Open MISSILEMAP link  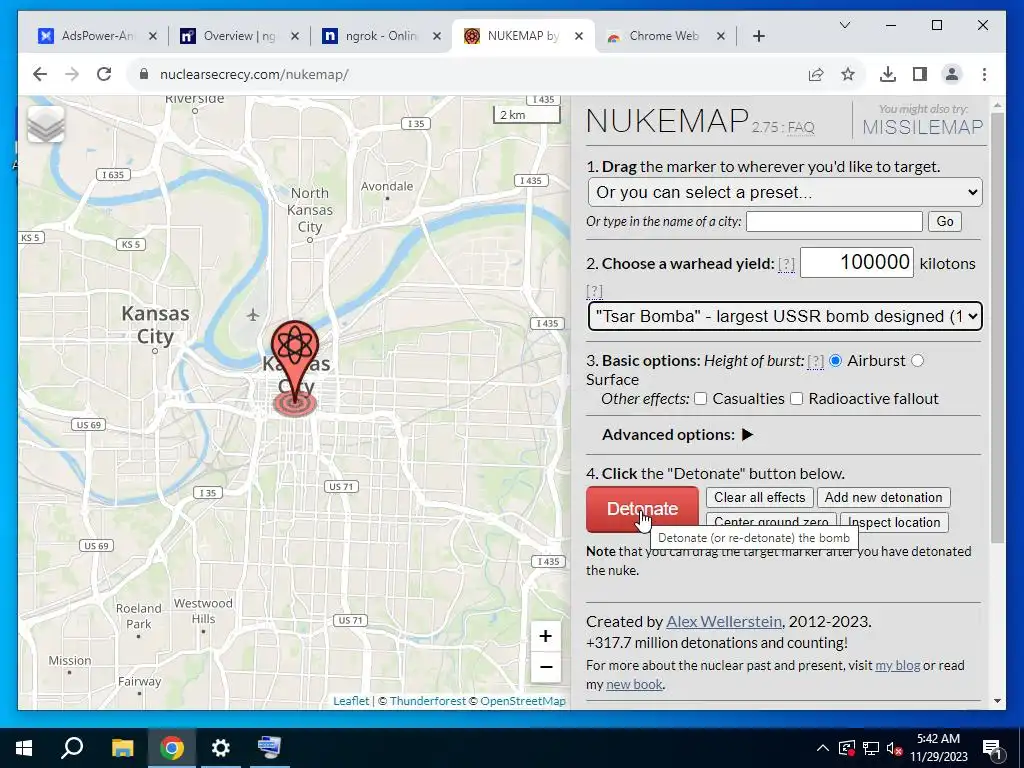(x=923, y=127)
